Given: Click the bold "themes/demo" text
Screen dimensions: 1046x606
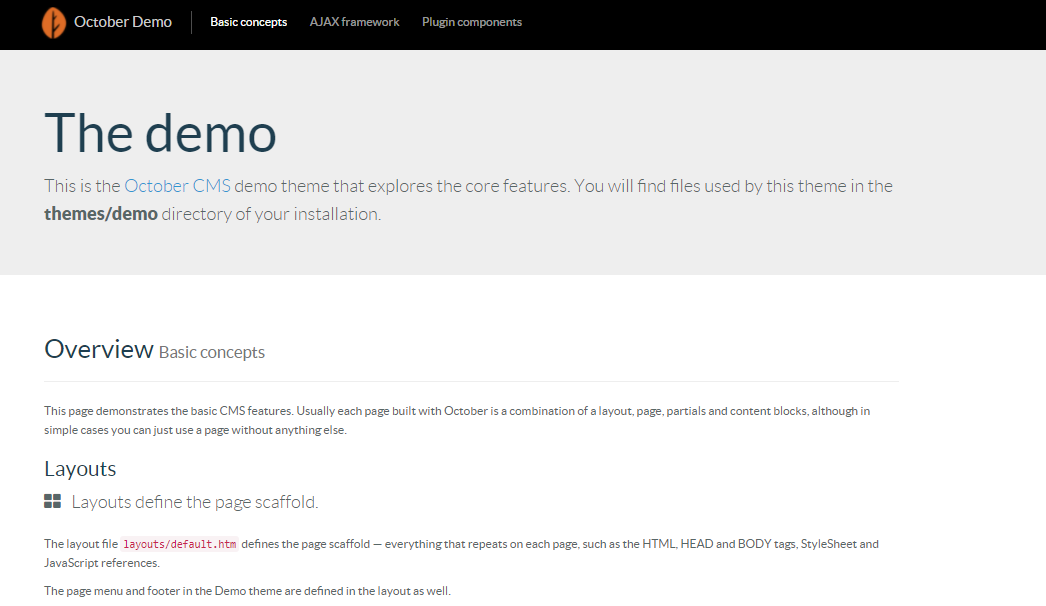Looking at the screenshot, I should tap(100, 214).
